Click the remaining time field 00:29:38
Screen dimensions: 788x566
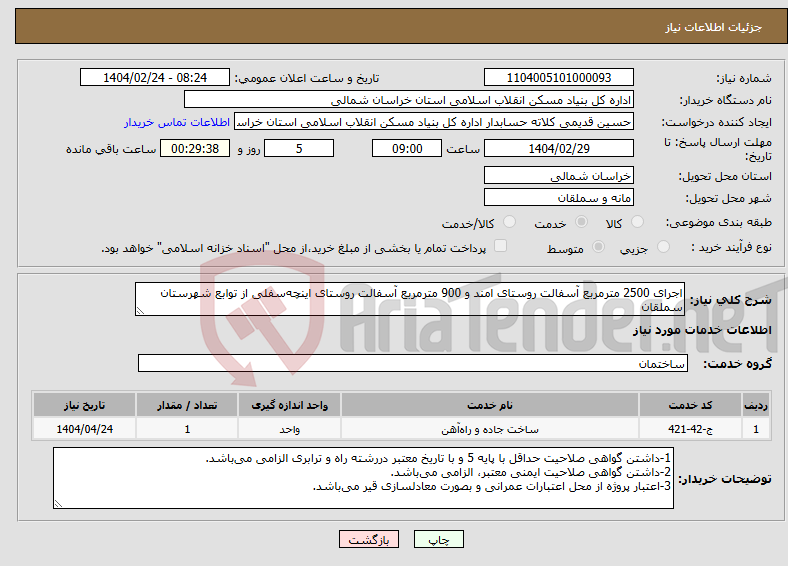coord(195,148)
